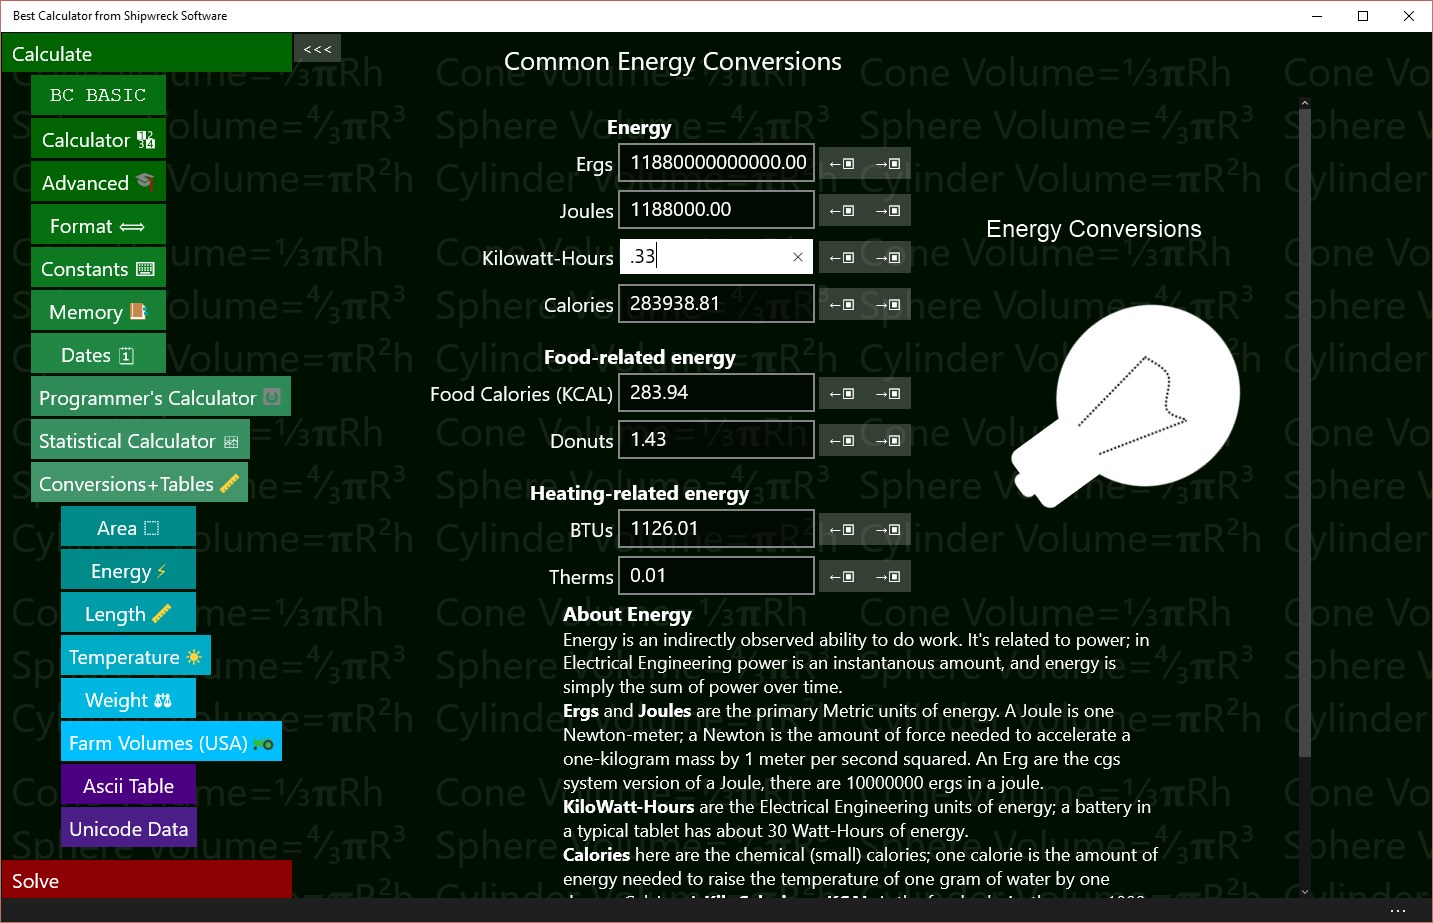
Task: Click inside the Ergs value field
Action: [x=716, y=163]
